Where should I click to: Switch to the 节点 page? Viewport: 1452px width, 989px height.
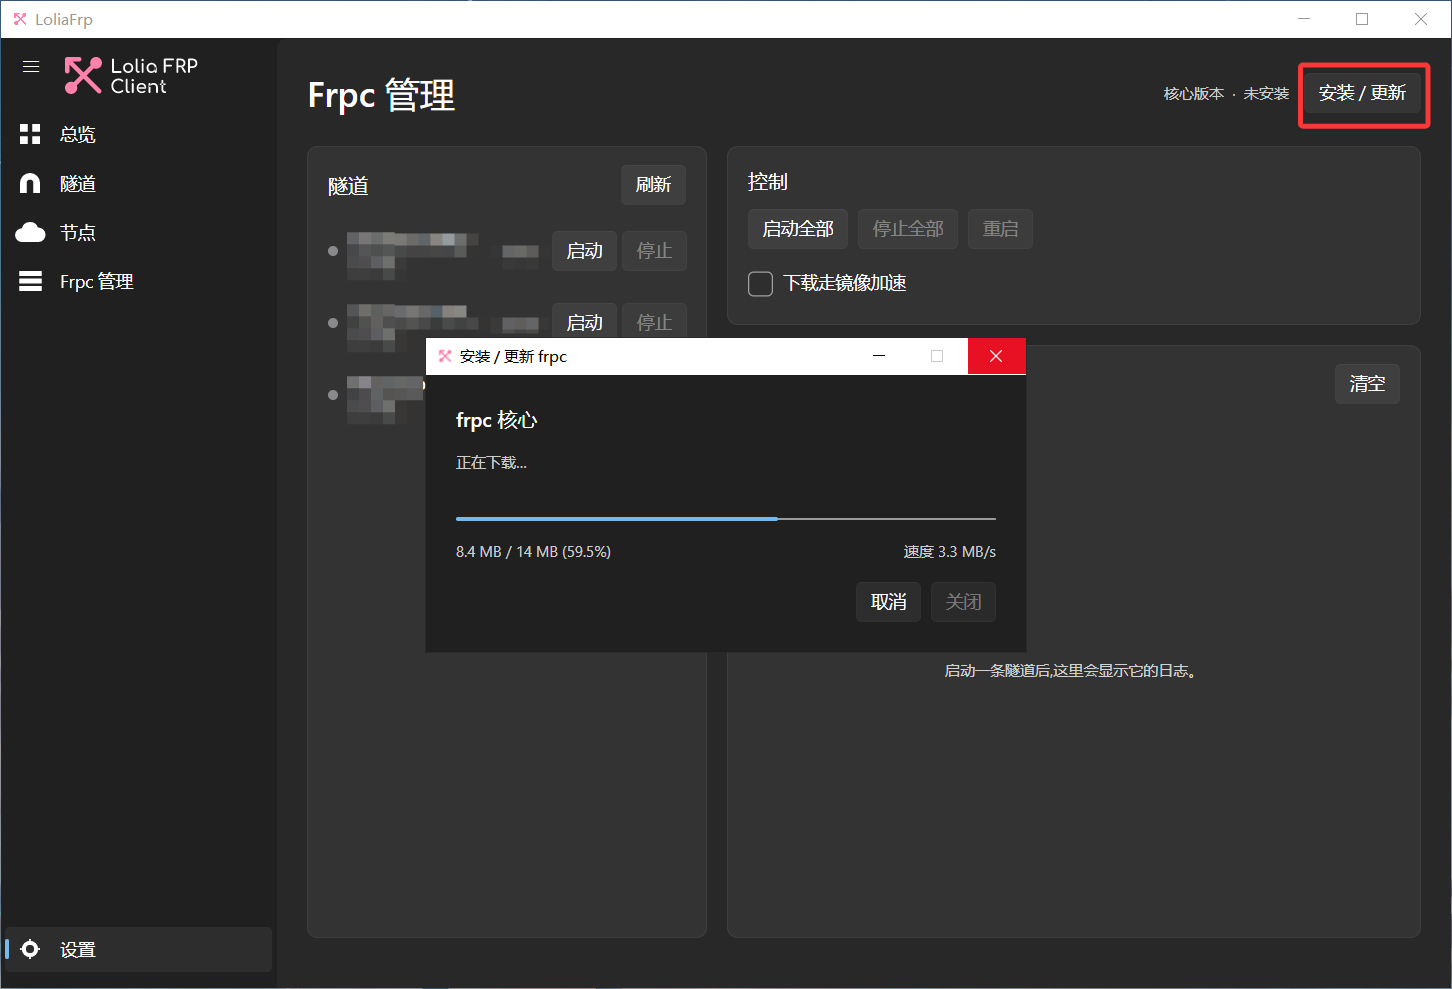click(138, 232)
